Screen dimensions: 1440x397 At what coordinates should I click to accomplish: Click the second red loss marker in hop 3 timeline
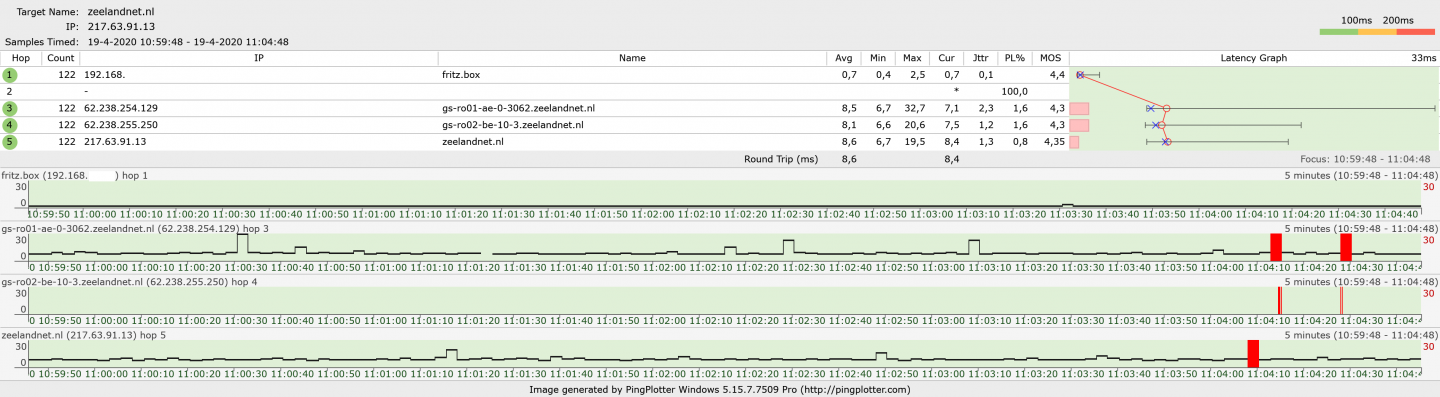1346,247
